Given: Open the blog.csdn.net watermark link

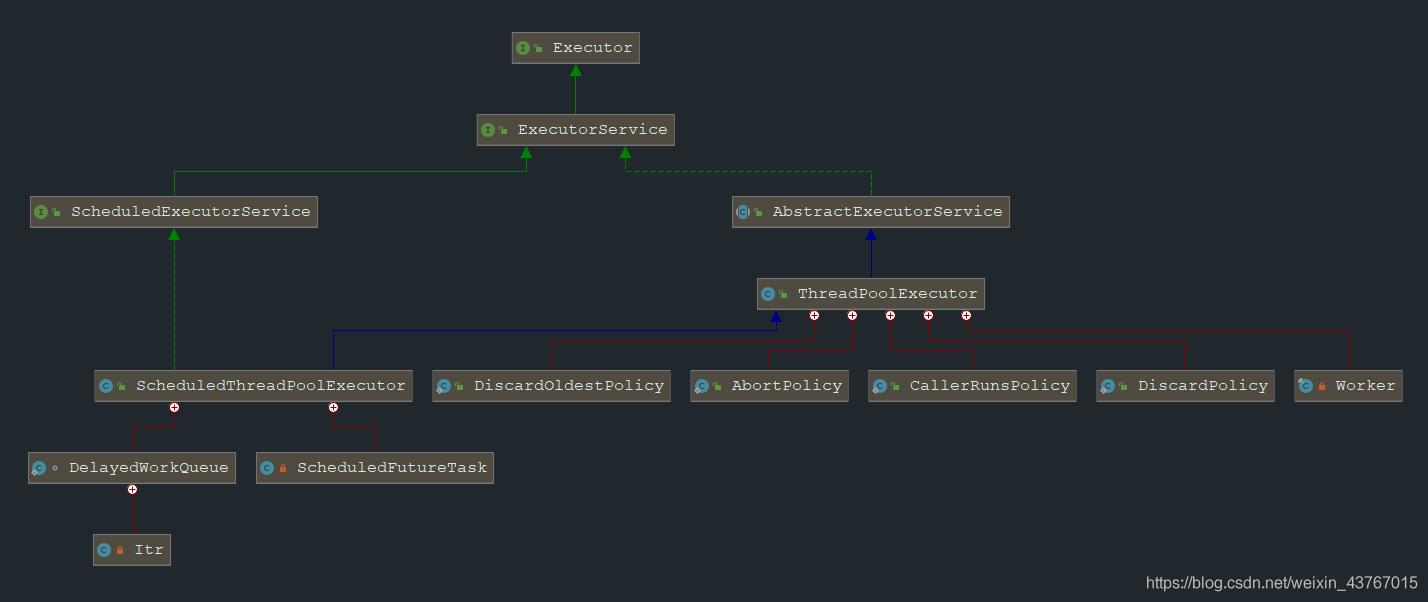Looking at the screenshot, I should click(x=1281, y=583).
